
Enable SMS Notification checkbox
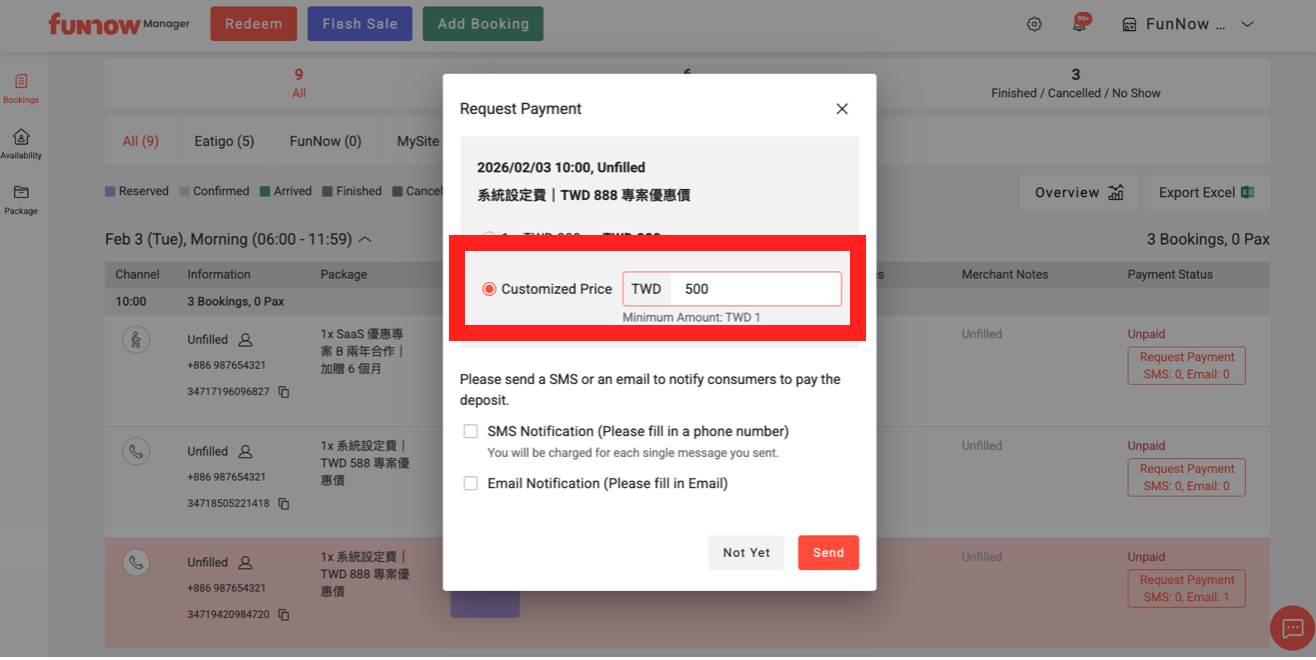470,432
